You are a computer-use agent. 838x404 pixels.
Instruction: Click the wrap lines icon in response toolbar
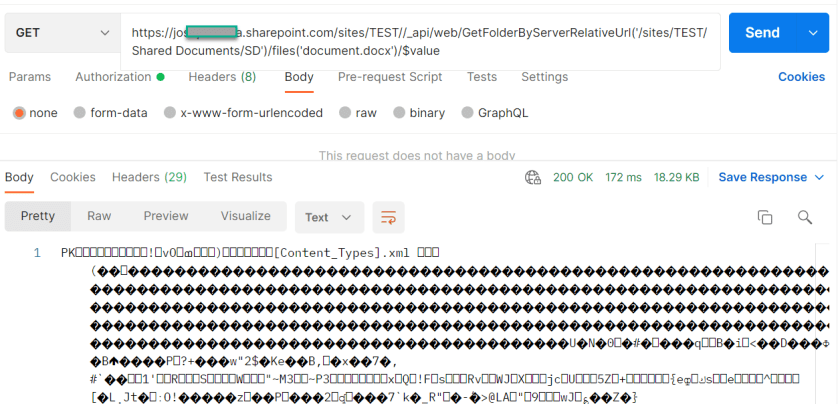coord(387,217)
